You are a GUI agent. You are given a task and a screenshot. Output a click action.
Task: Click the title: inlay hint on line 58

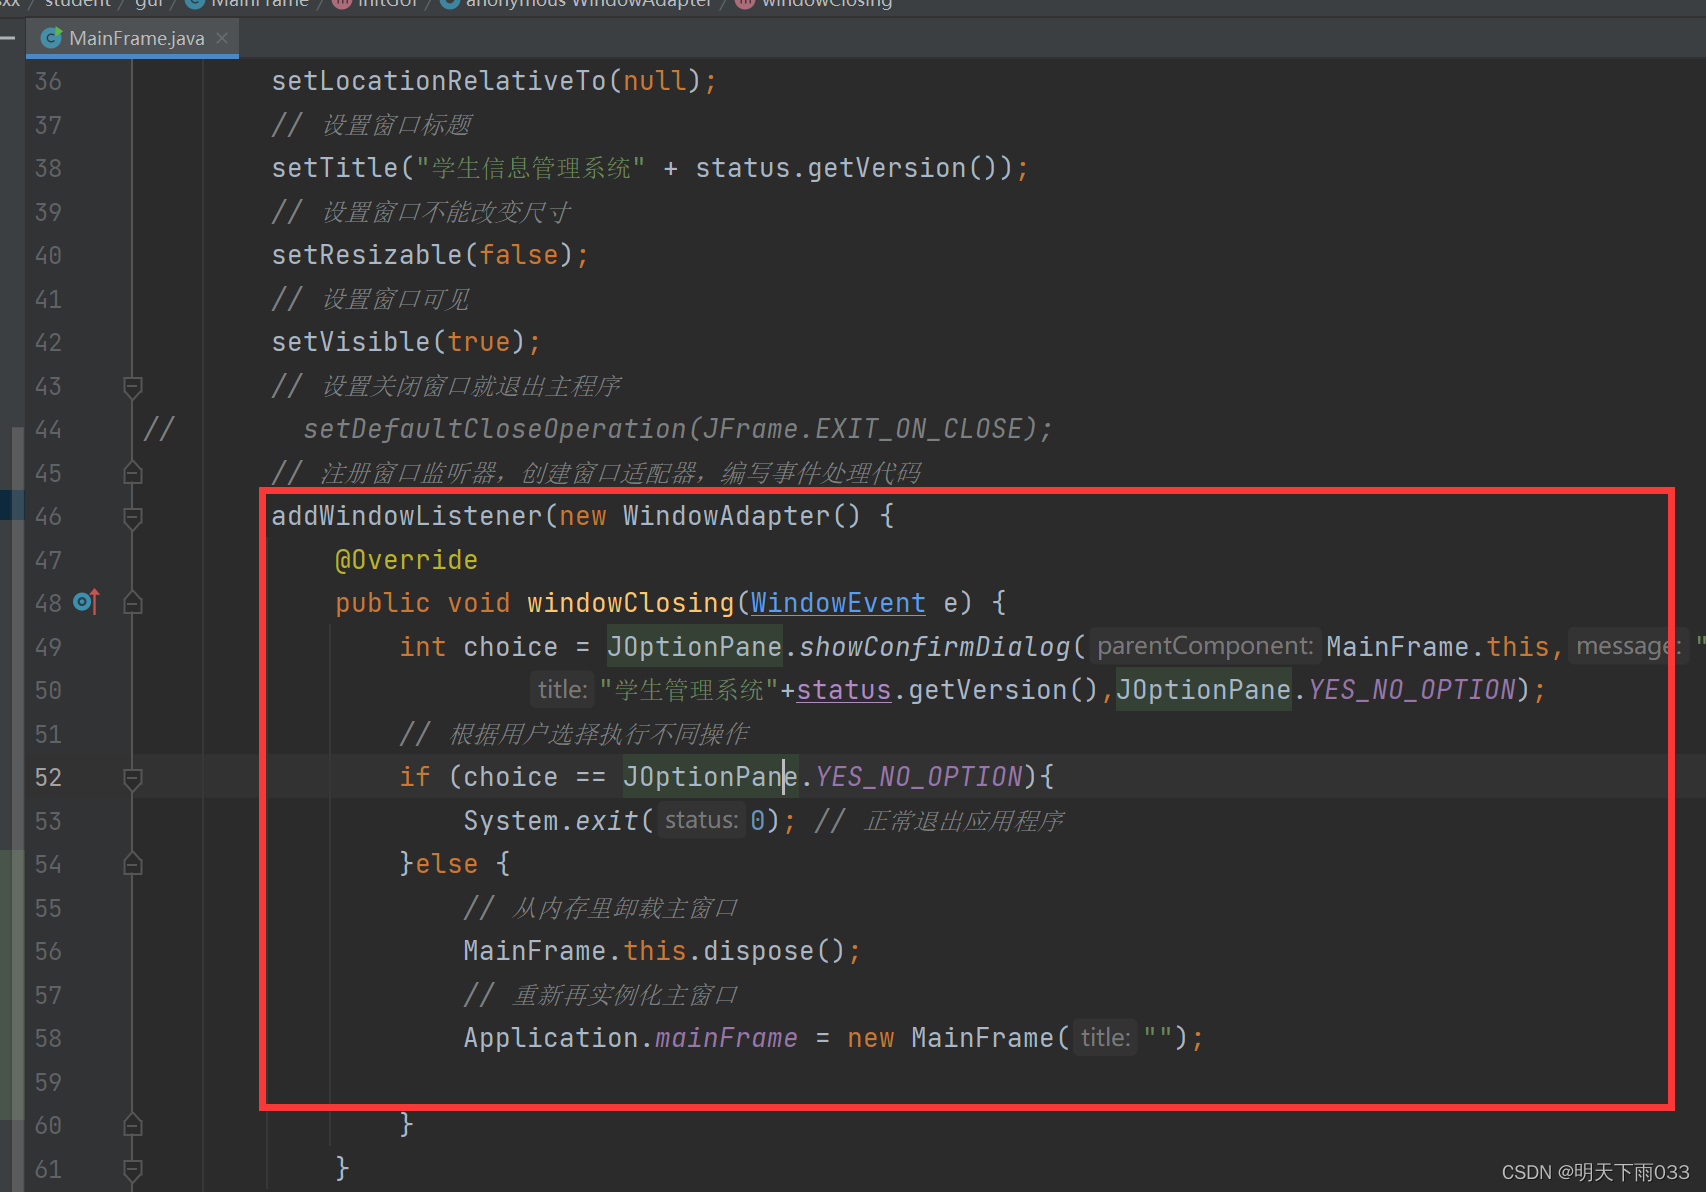1105,1038
